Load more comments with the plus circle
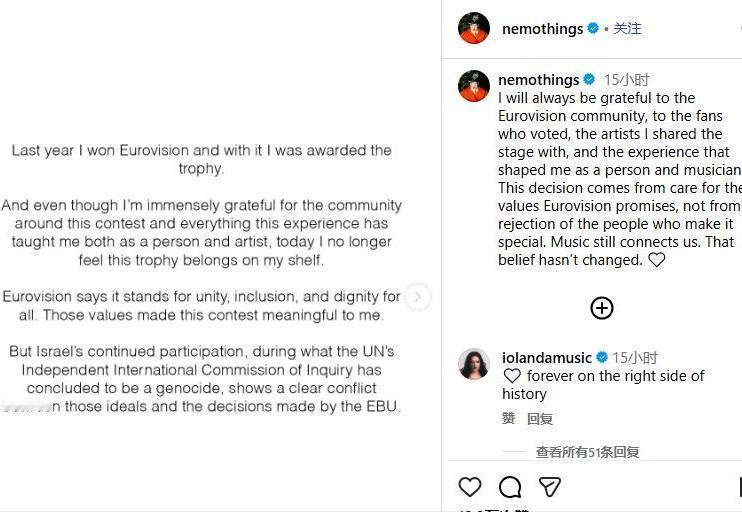 [x=601, y=308]
